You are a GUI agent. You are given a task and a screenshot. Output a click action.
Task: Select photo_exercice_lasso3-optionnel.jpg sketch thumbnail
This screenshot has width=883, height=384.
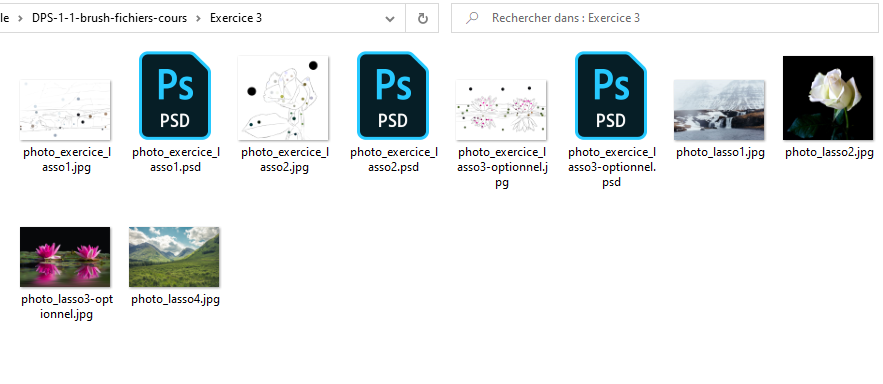(x=501, y=110)
